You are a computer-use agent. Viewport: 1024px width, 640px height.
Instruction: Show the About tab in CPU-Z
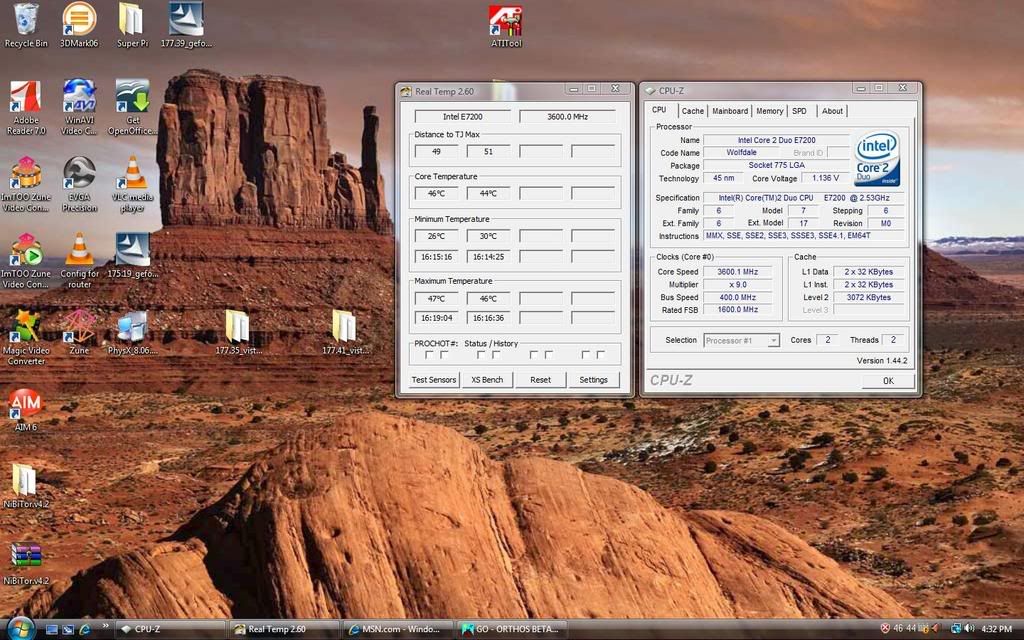click(832, 111)
